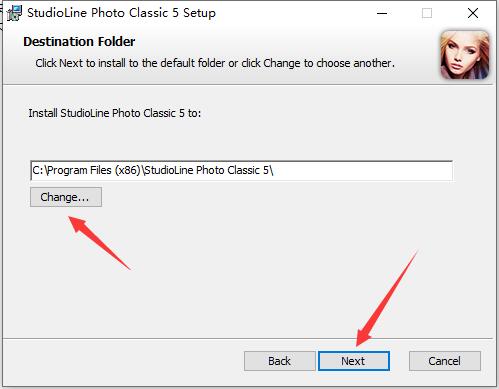Cancel the StudioLine installation

(x=445, y=361)
